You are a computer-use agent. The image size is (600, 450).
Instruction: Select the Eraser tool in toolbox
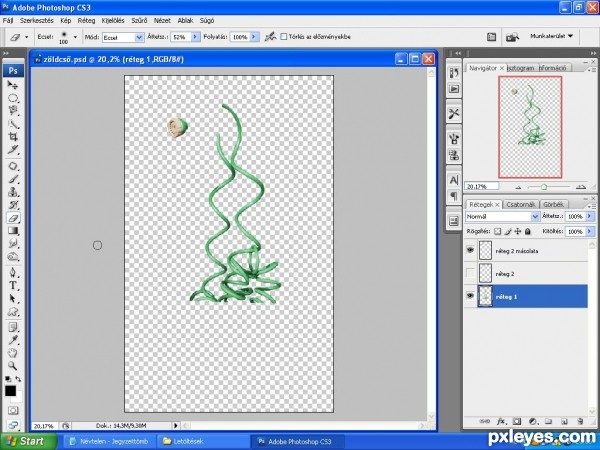13,218
